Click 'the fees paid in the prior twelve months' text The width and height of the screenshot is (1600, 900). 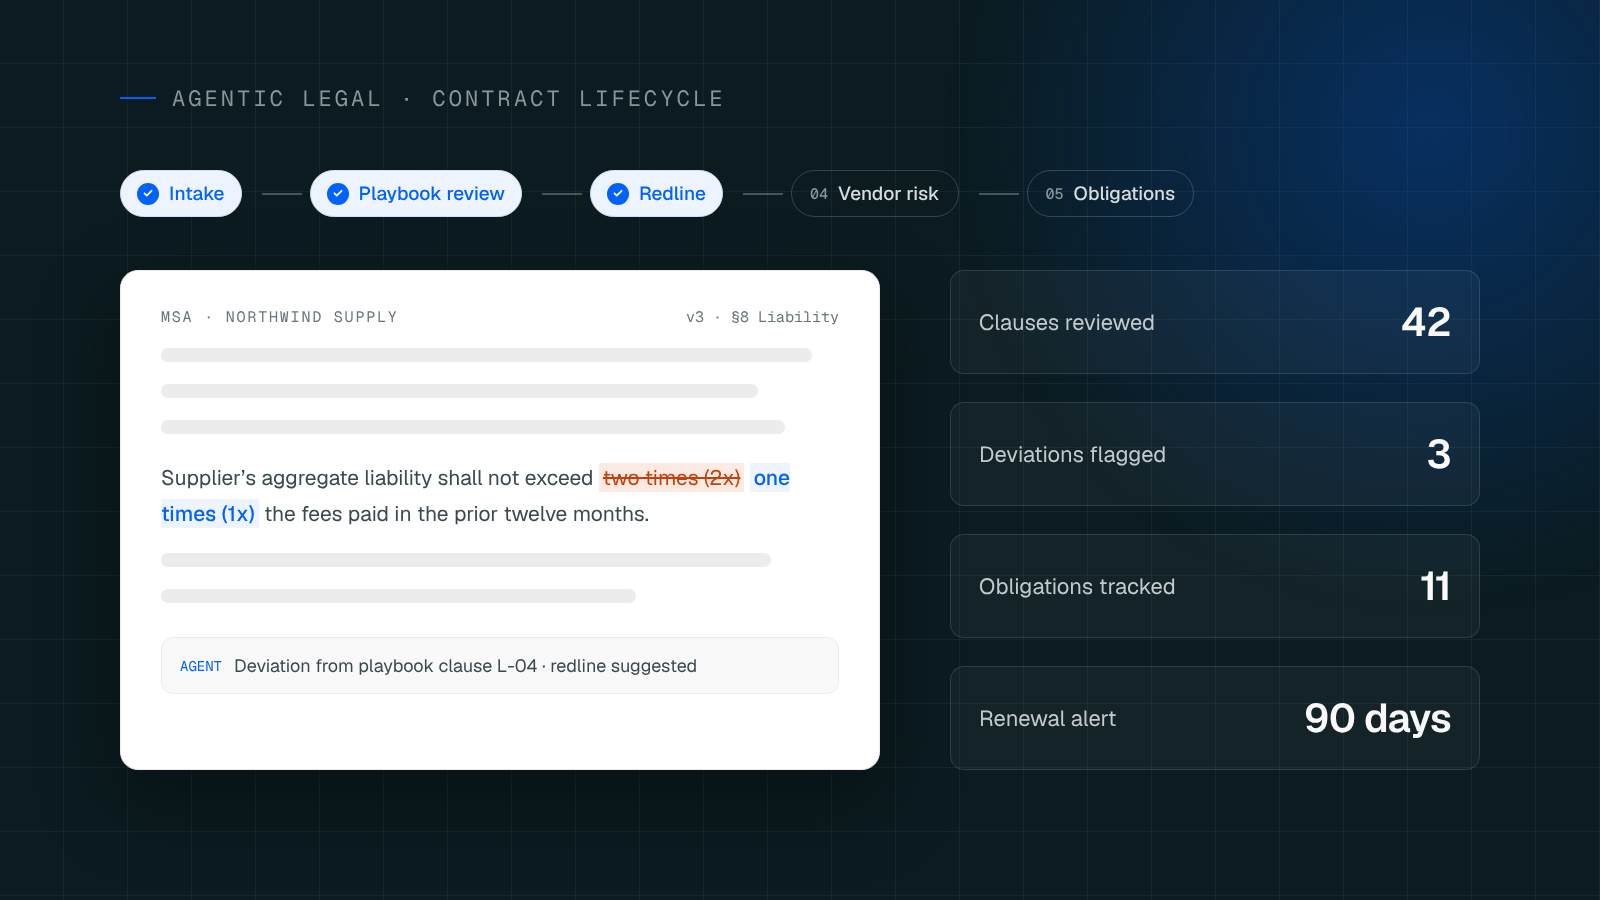click(457, 514)
